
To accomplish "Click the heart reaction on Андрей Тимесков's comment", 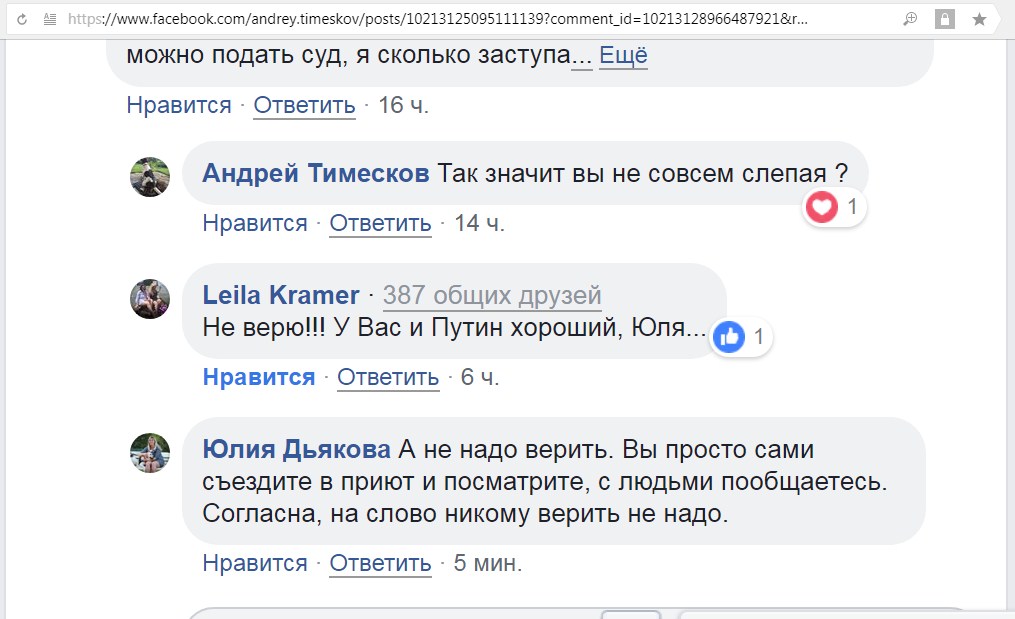I will [x=822, y=207].
